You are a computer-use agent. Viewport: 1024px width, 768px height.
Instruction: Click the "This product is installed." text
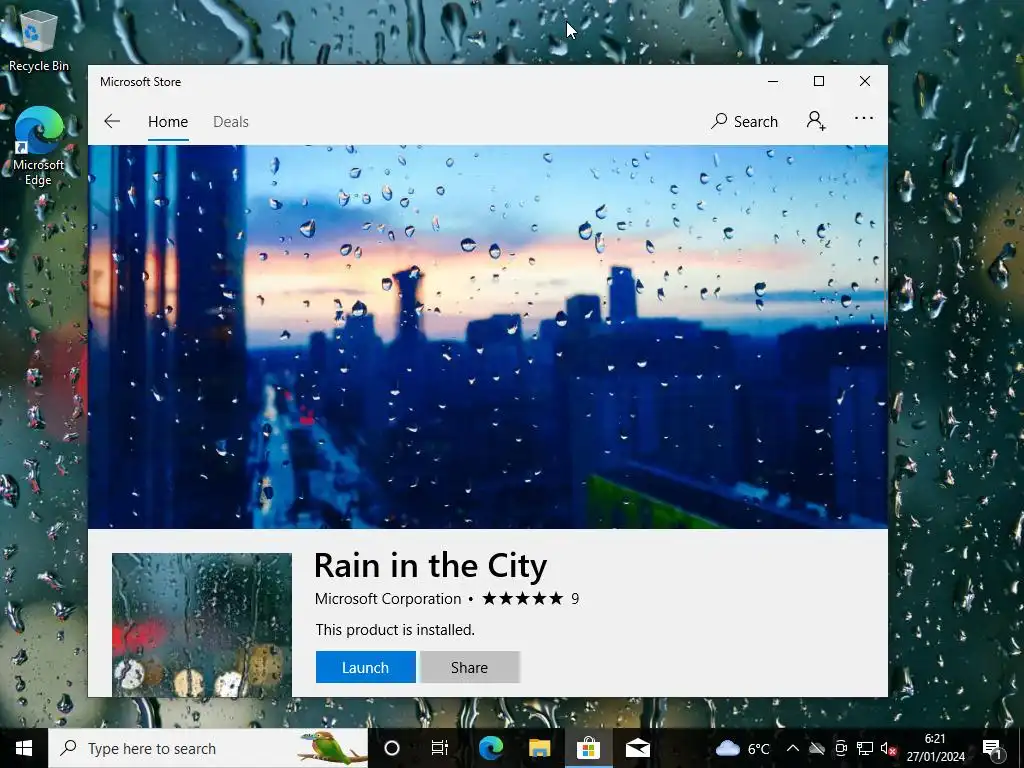pyautogui.click(x=395, y=630)
